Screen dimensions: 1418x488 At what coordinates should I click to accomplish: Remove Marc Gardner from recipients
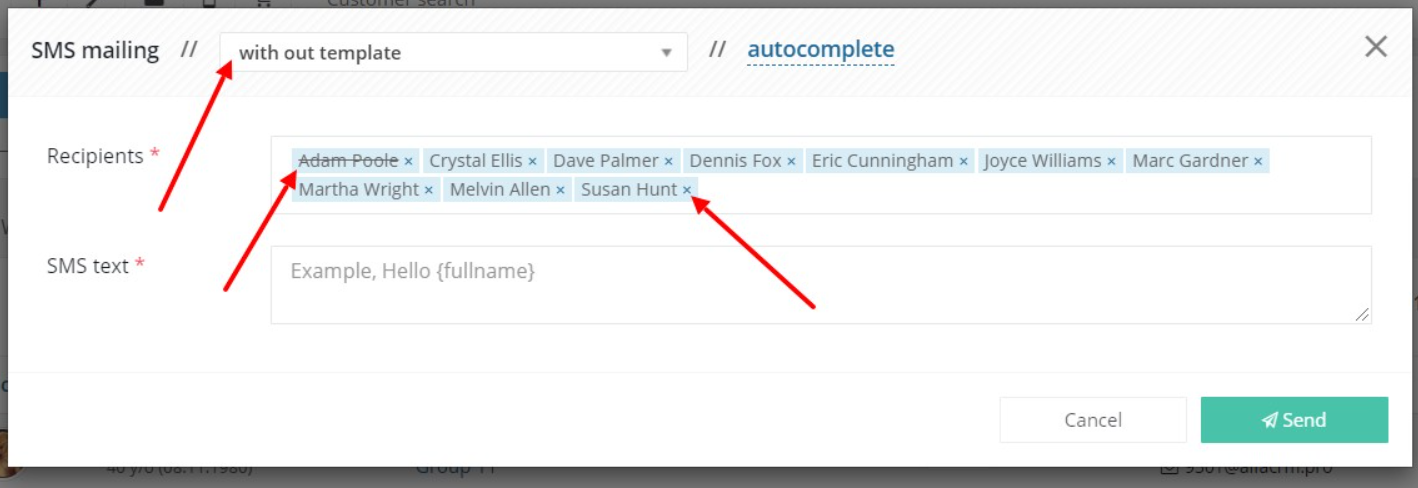[x=1258, y=161]
